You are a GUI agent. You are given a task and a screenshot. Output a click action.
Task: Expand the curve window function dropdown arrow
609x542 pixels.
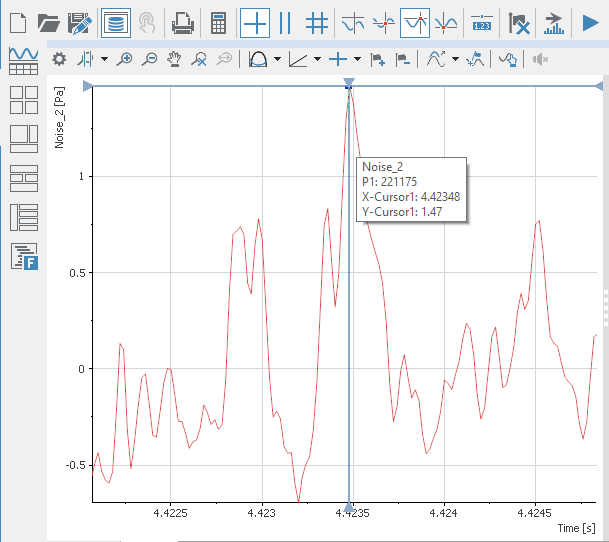click(x=277, y=59)
